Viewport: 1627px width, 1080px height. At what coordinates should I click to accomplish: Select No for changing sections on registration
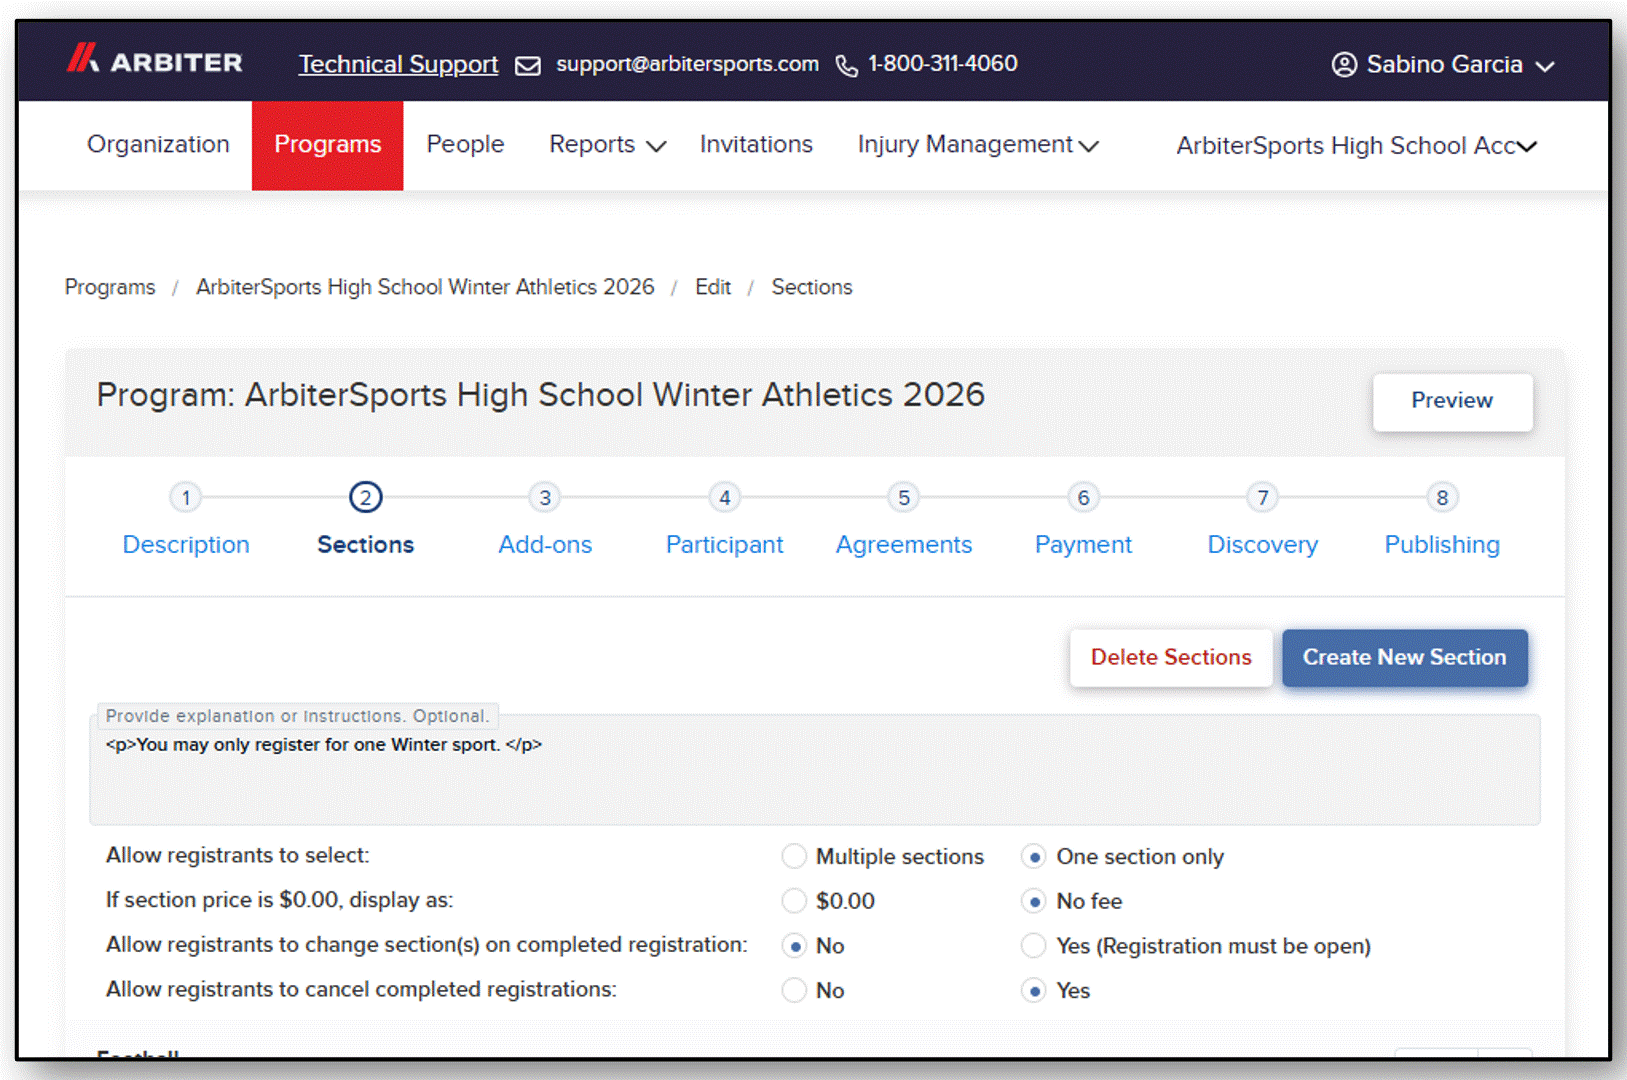(794, 946)
